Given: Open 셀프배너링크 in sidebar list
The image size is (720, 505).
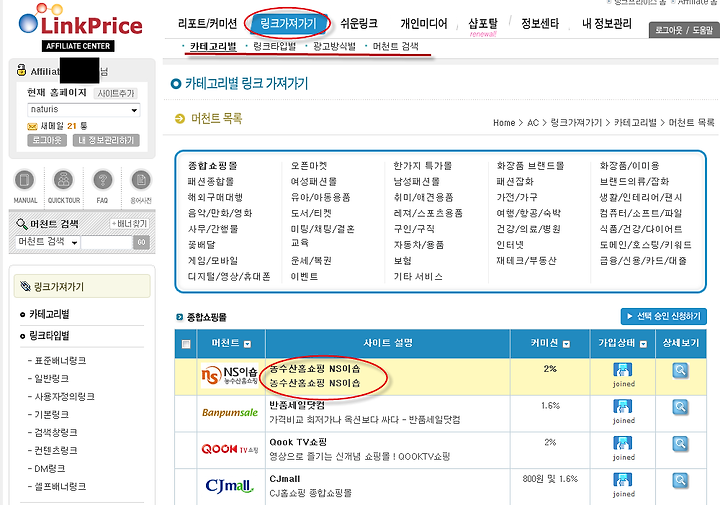Looking at the screenshot, I should pos(60,487).
